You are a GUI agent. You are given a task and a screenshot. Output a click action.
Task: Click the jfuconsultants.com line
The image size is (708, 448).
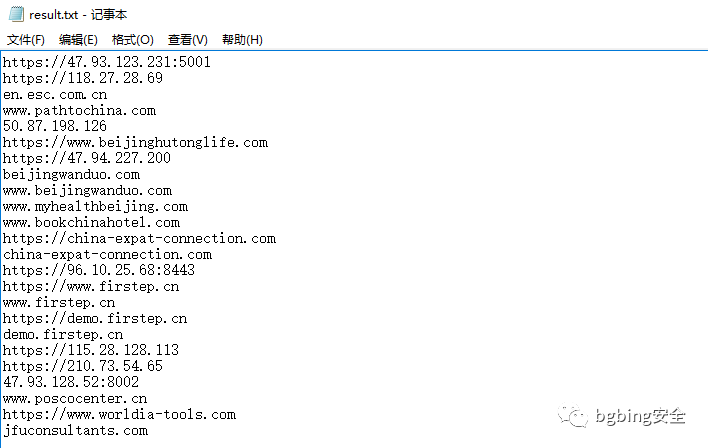[x=75, y=430]
